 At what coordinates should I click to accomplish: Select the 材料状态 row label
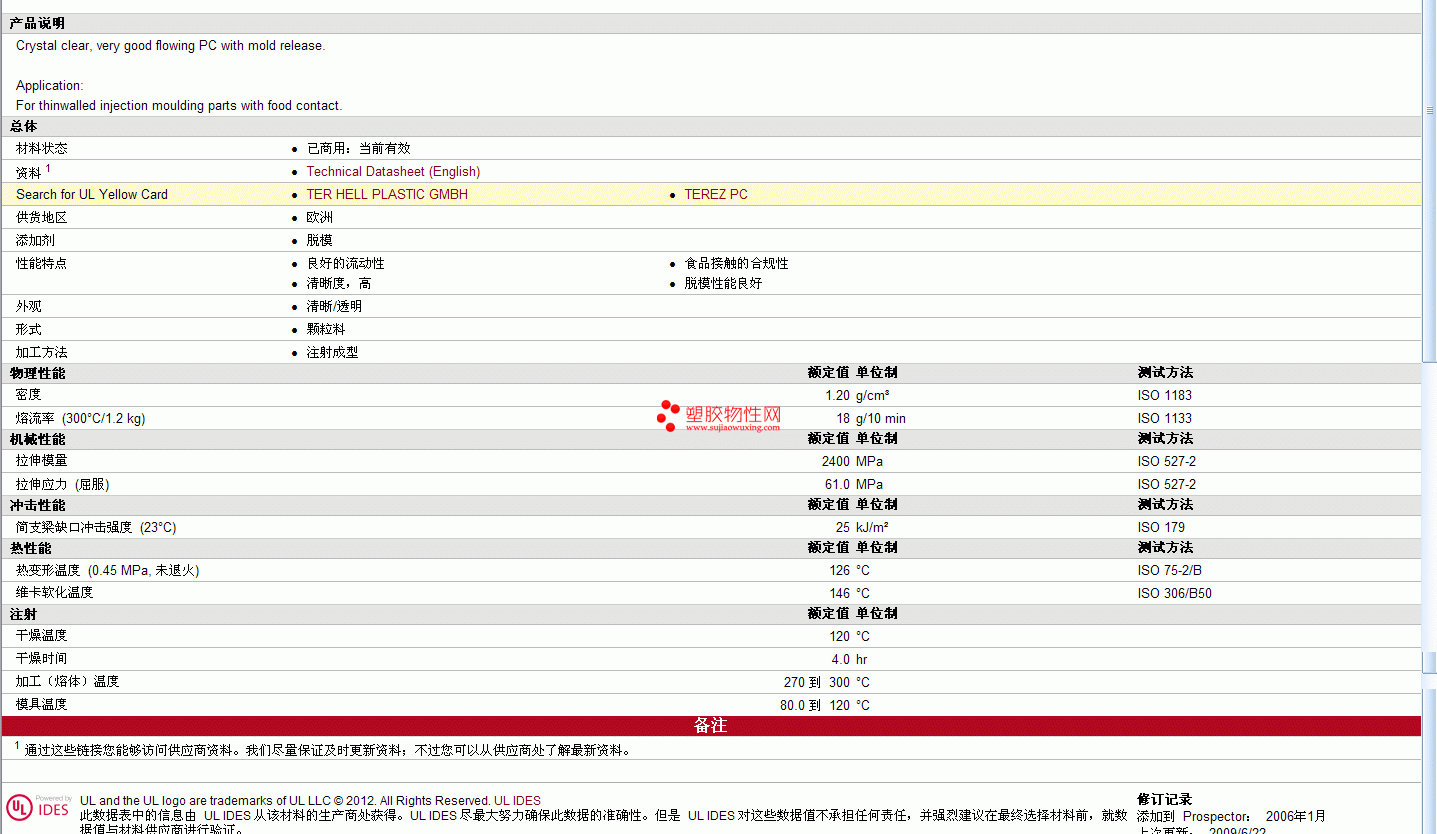point(42,148)
